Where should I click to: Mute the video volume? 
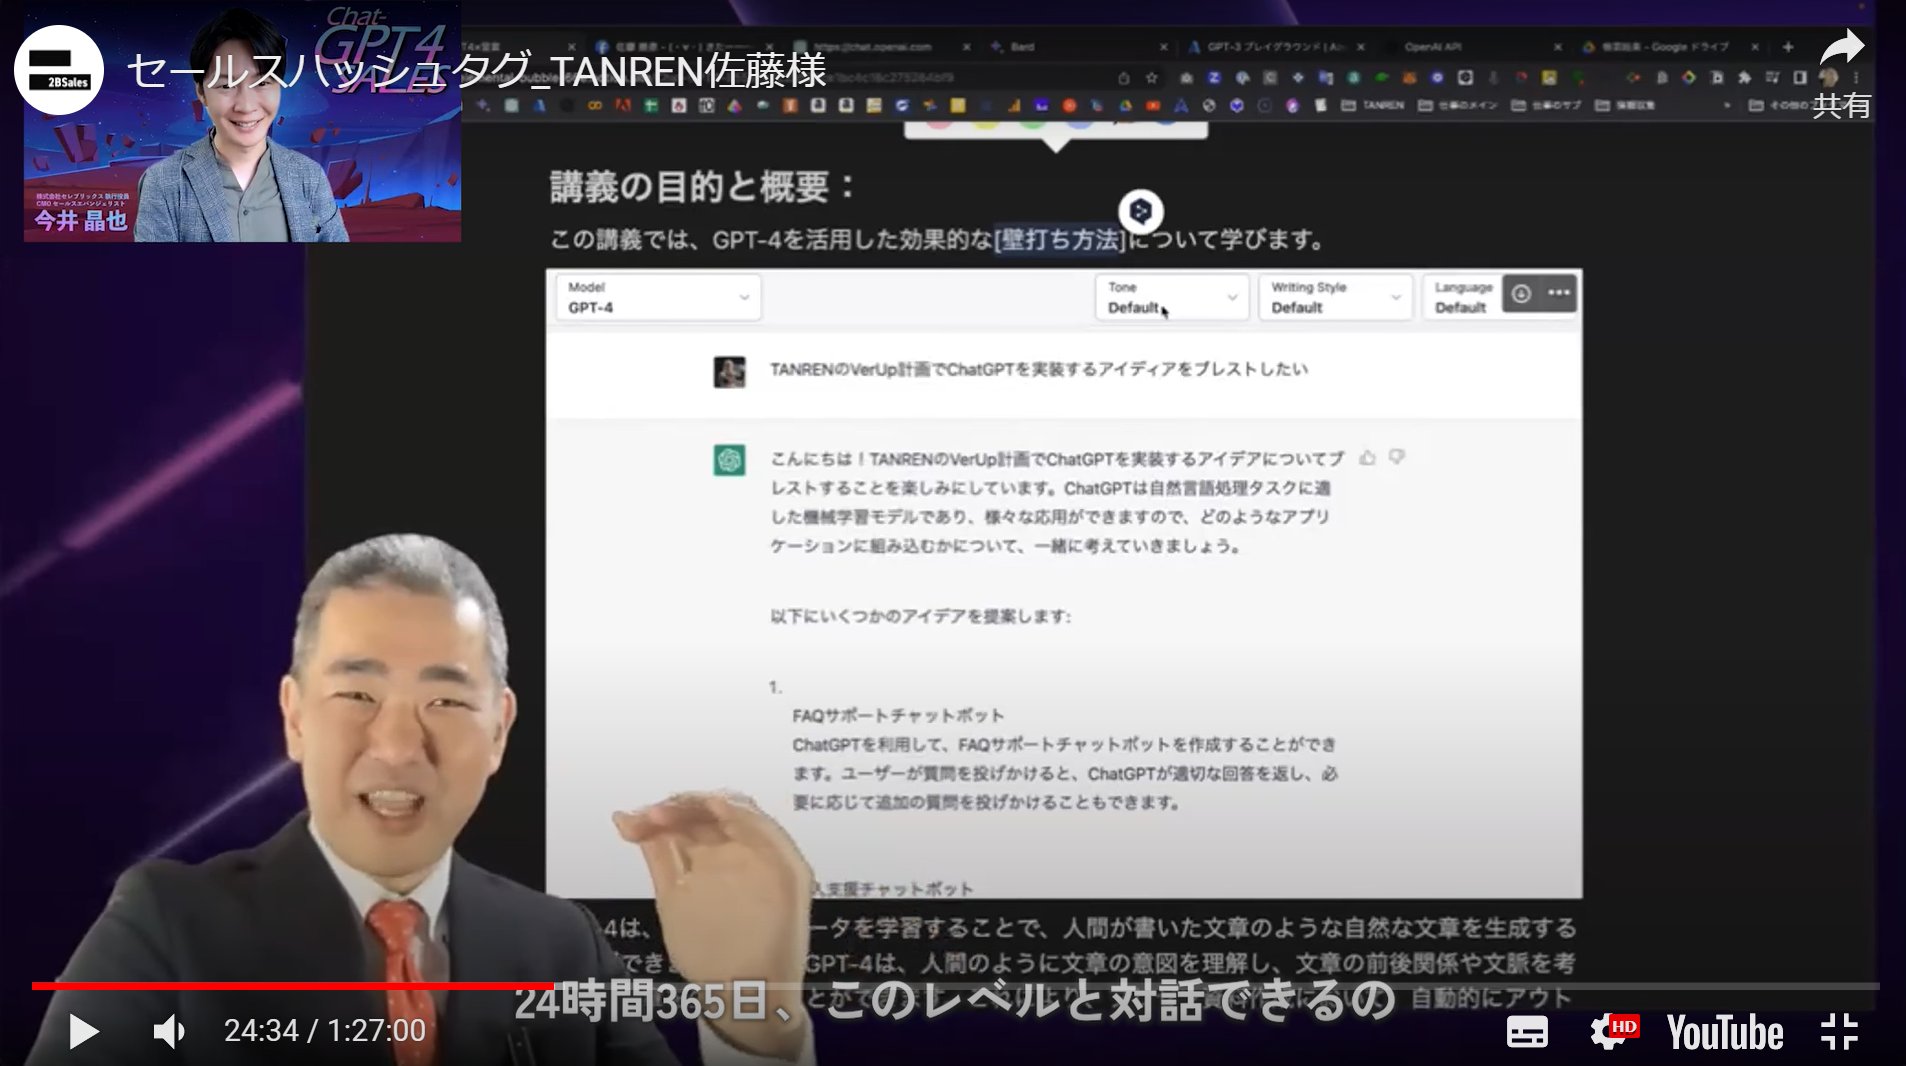click(x=169, y=1031)
